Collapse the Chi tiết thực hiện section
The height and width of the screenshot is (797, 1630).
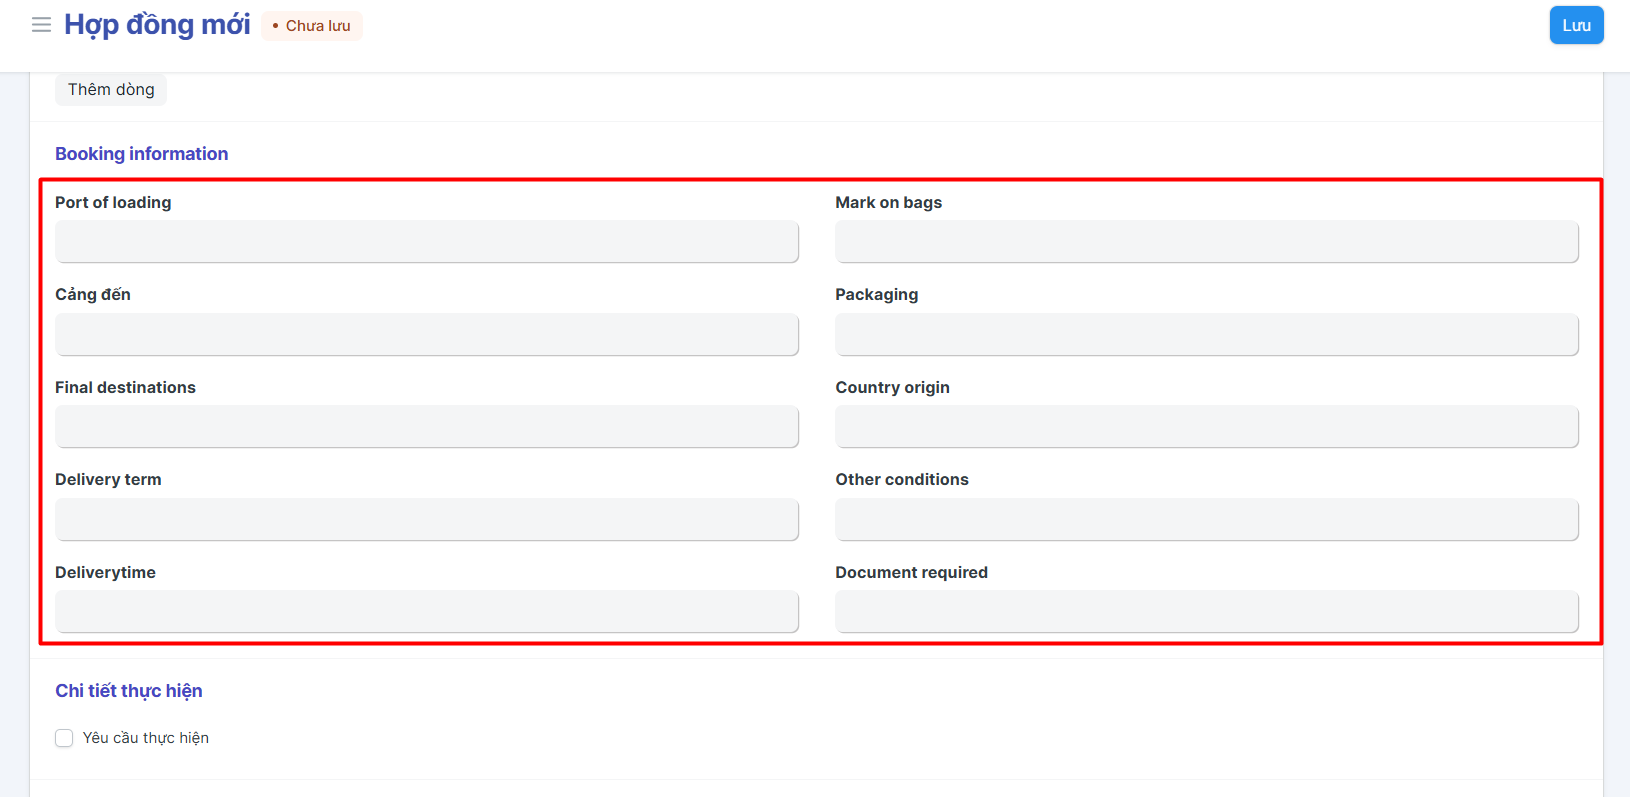[128, 691]
